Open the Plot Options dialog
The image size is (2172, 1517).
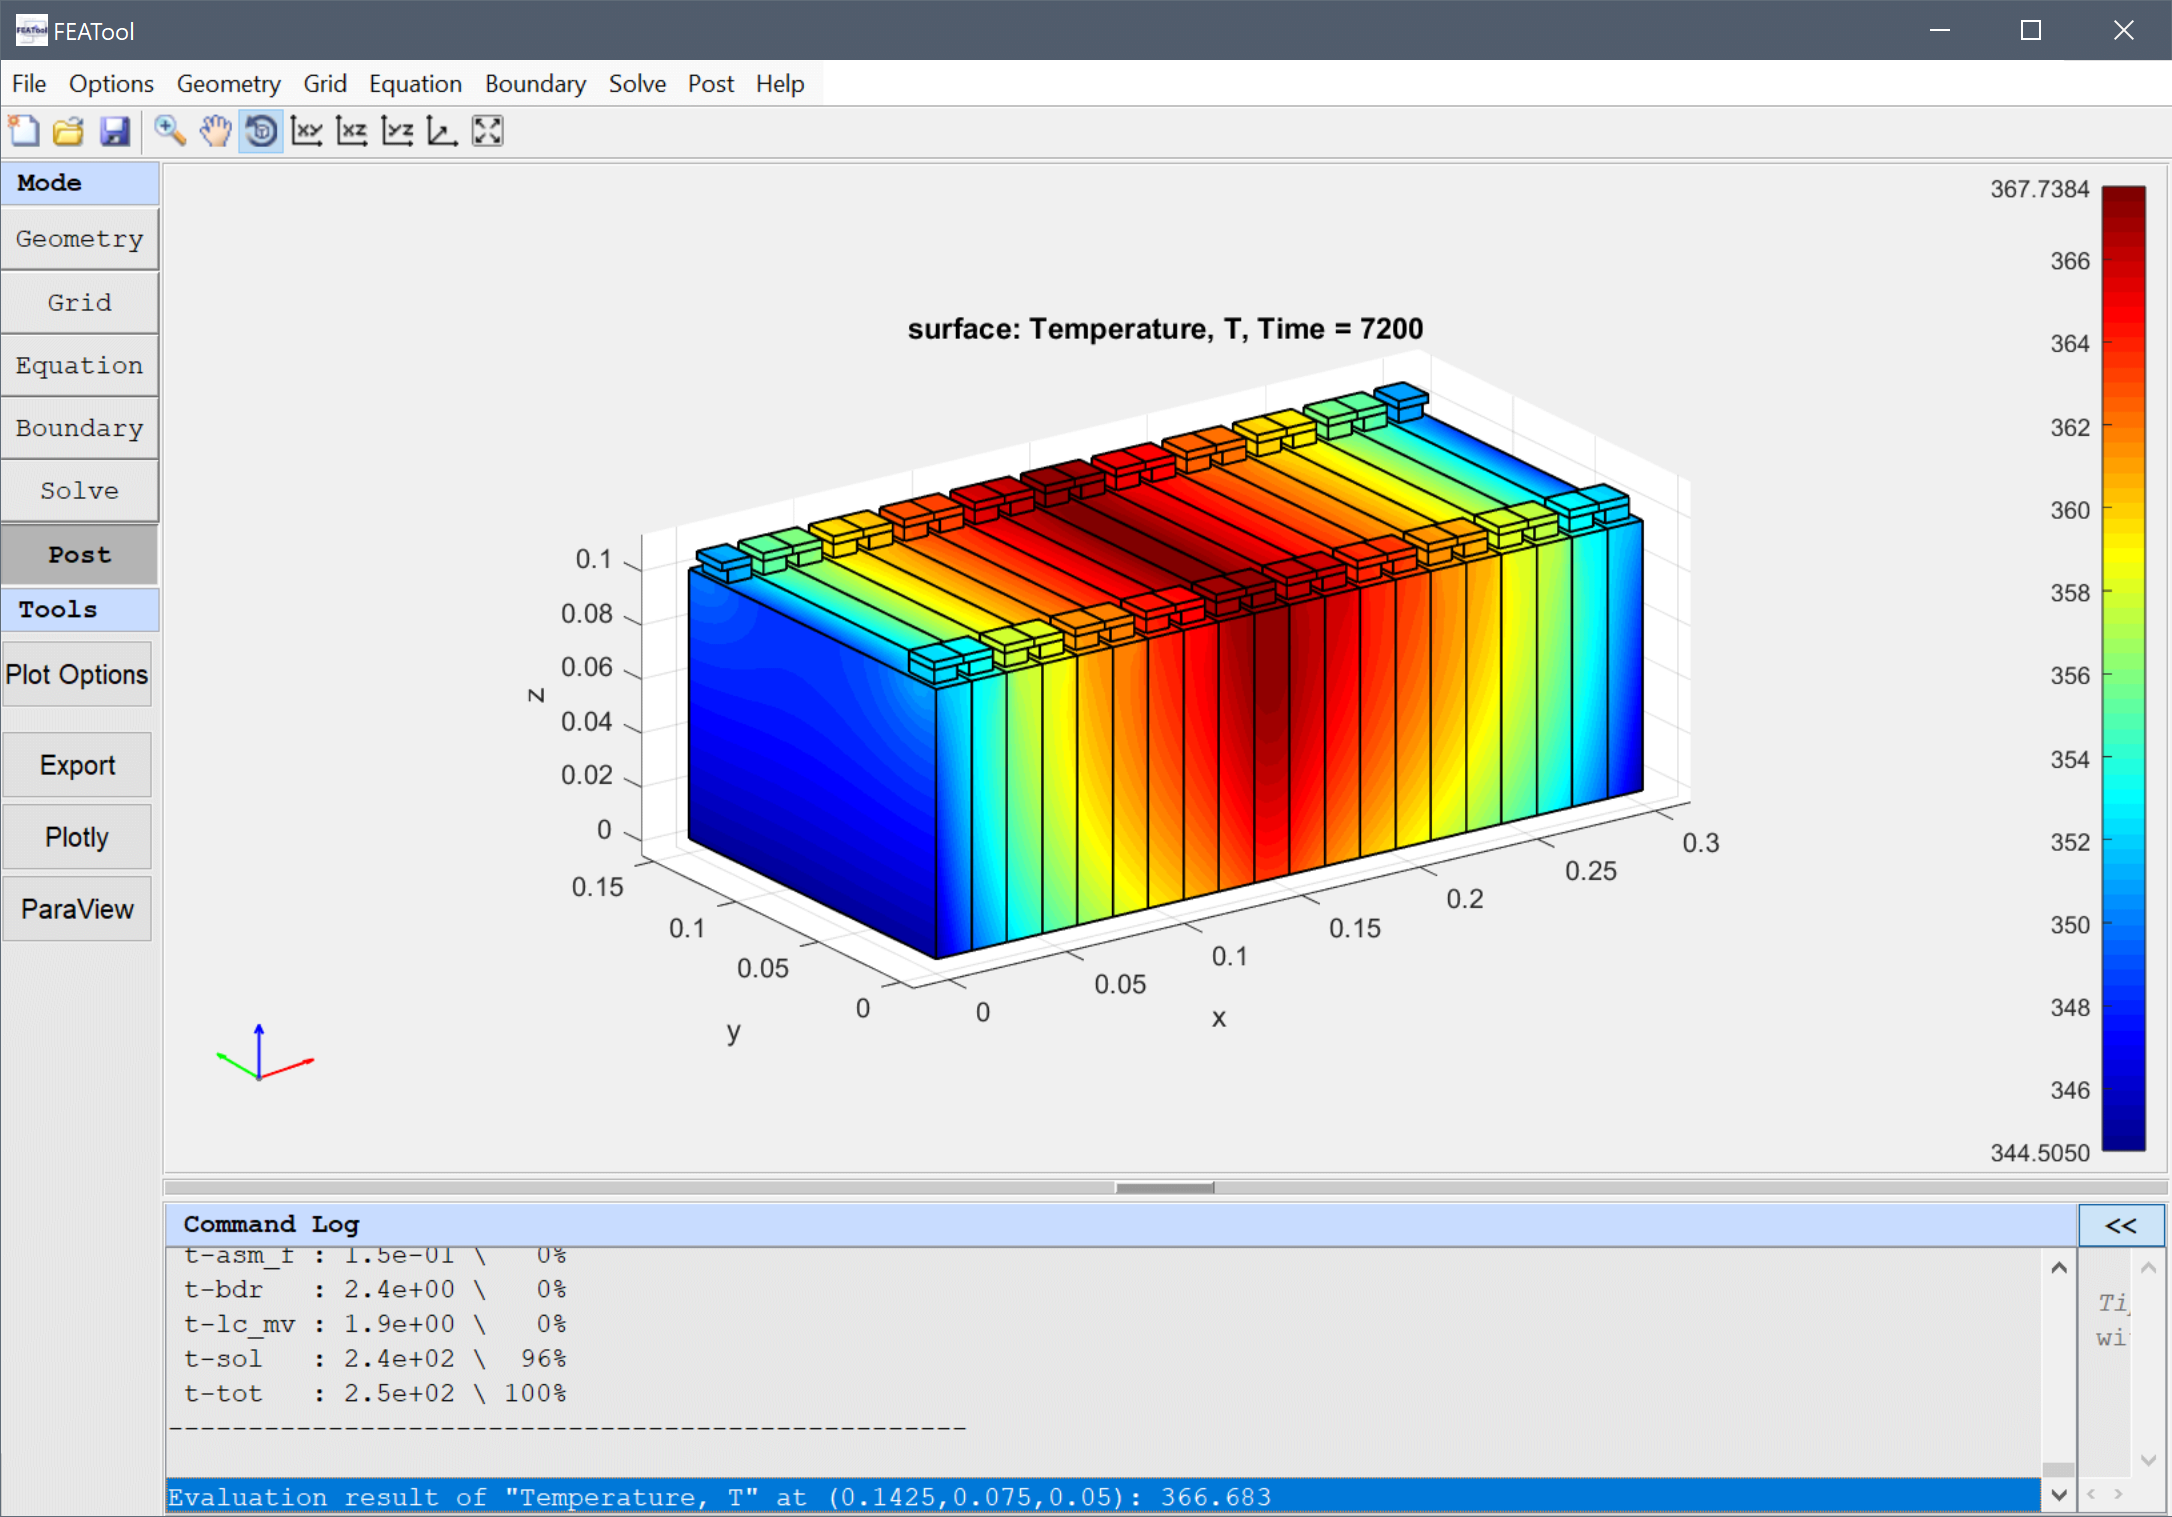tap(76, 673)
